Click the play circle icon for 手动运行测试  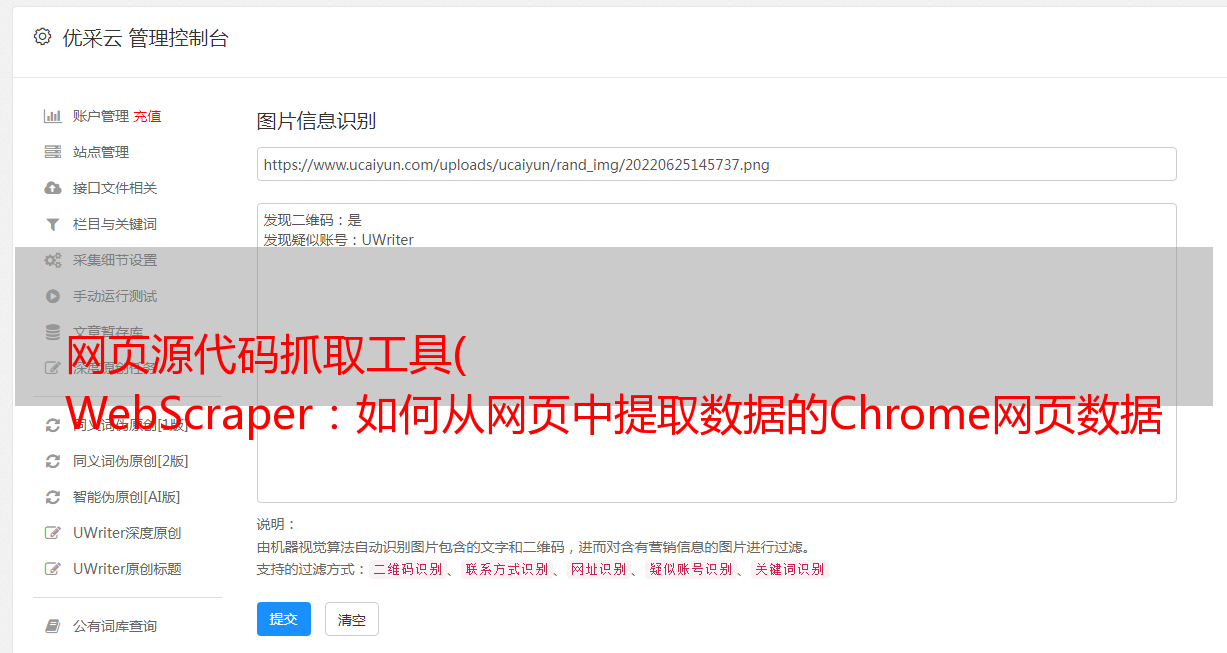pyautogui.click(x=53, y=296)
